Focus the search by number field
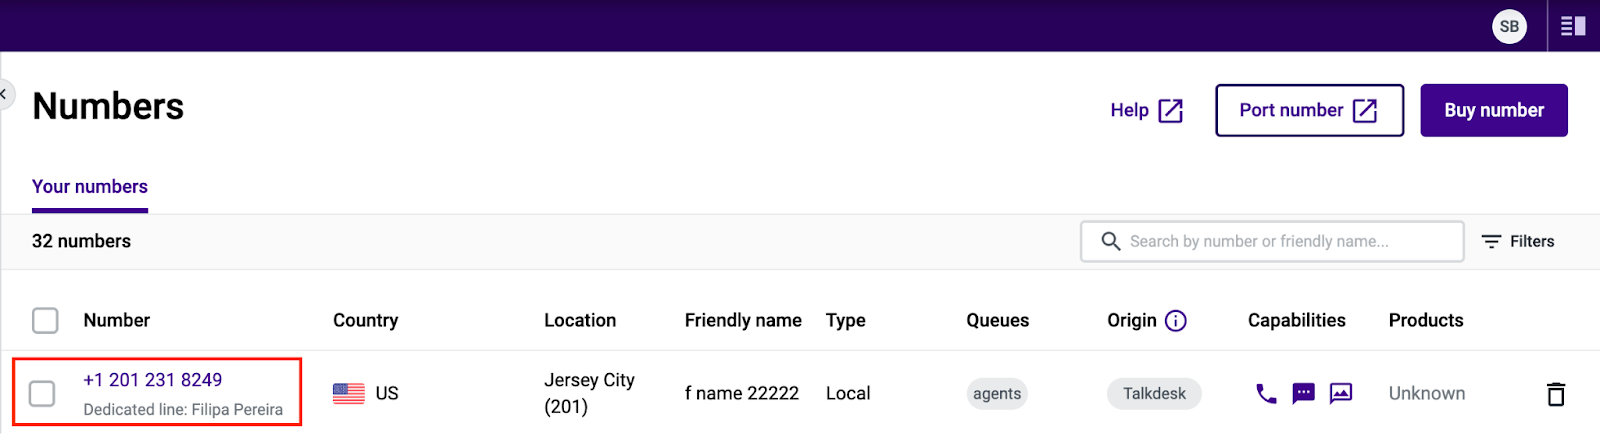 coord(1272,241)
